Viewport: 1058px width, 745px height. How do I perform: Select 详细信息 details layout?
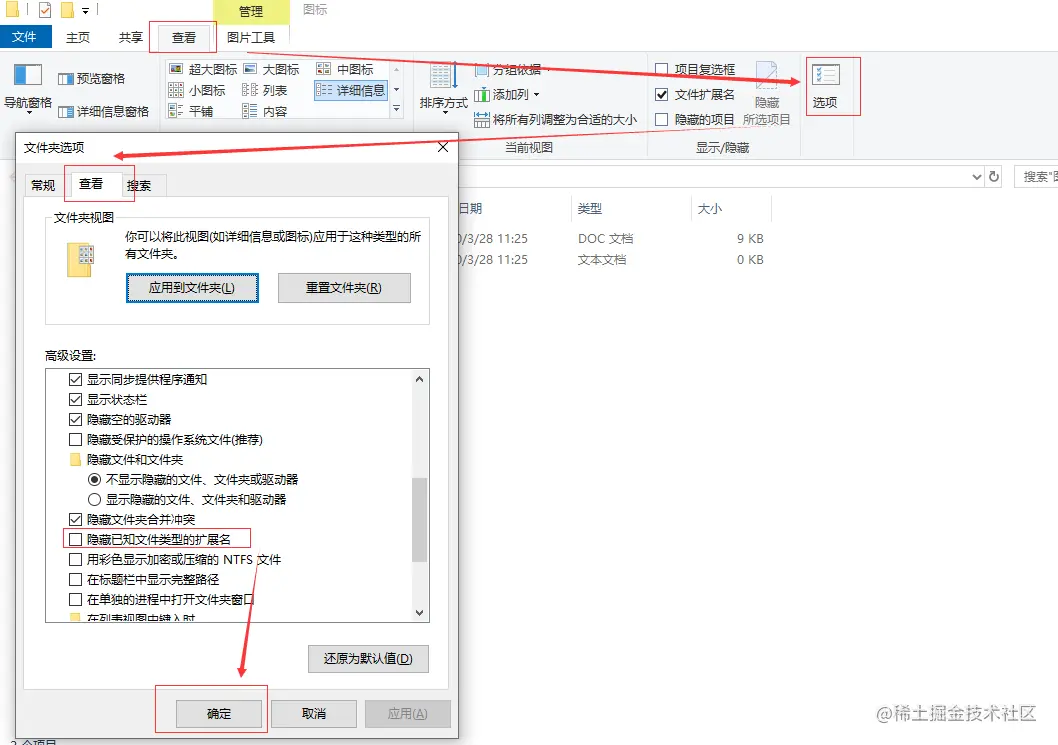[x=351, y=90]
